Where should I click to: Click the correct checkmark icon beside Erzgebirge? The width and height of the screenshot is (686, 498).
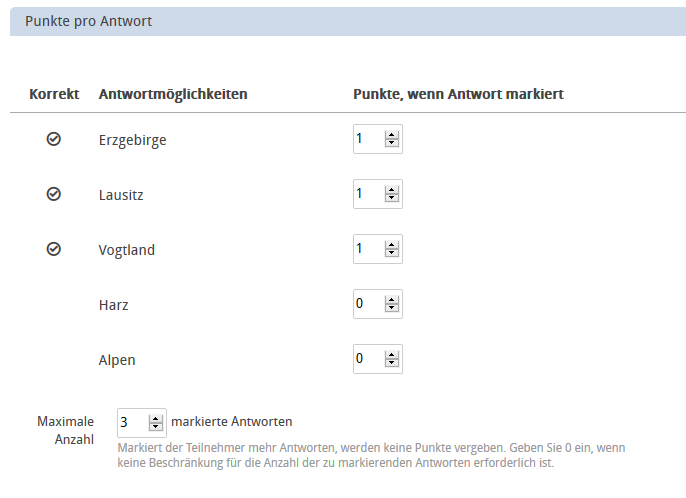pyautogui.click(x=54, y=140)
